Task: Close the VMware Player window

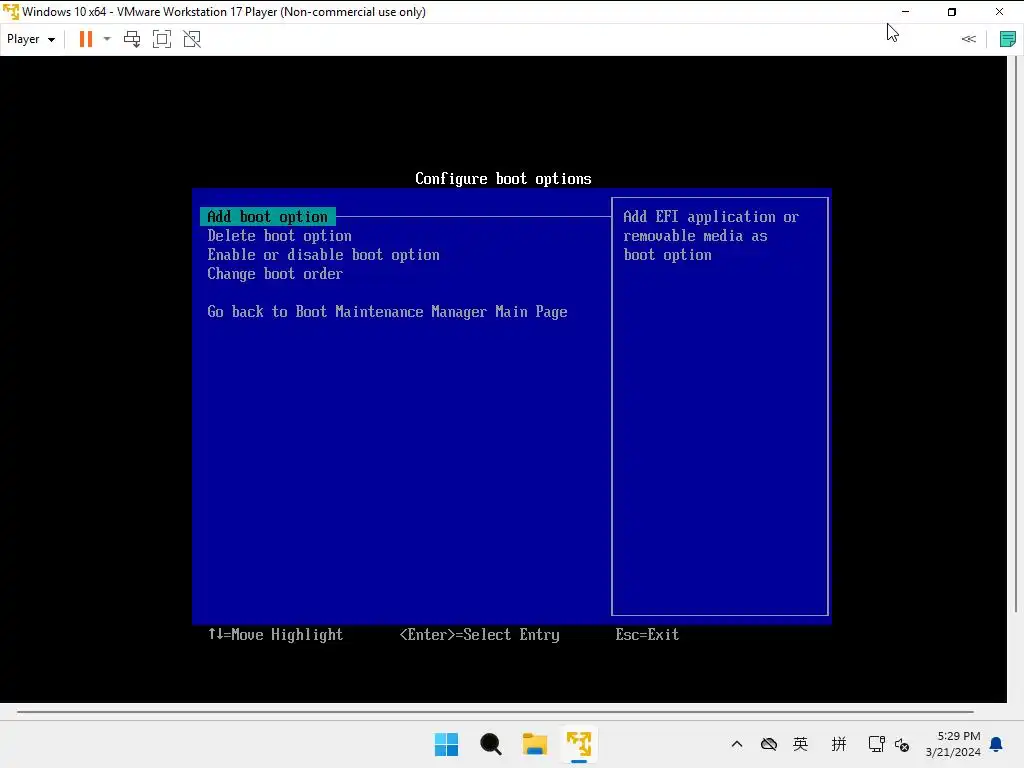Action: click(999, 12)
